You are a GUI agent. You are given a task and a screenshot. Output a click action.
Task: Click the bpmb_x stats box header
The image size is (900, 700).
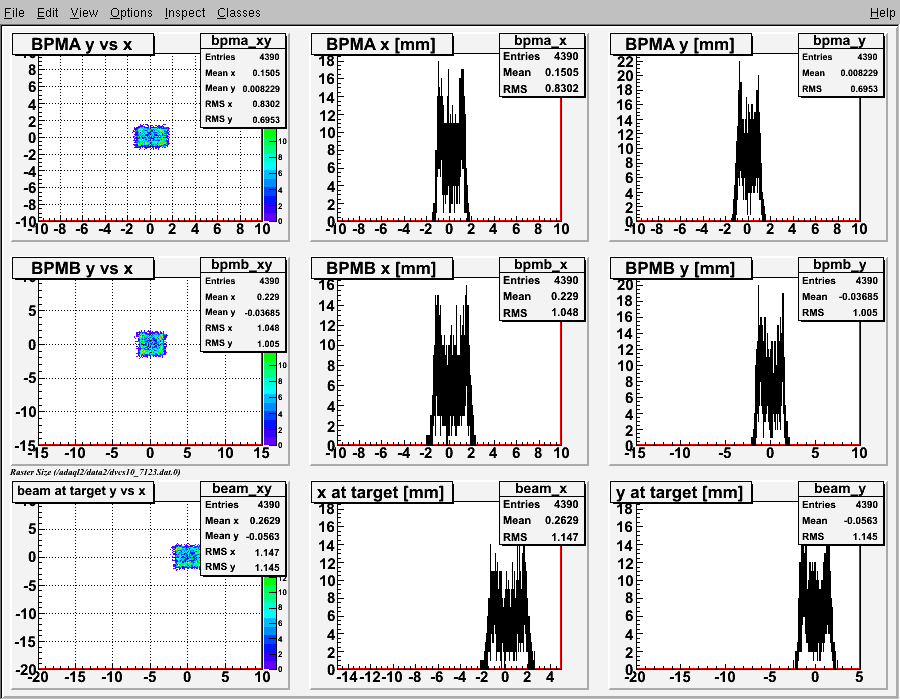[541, 265]
